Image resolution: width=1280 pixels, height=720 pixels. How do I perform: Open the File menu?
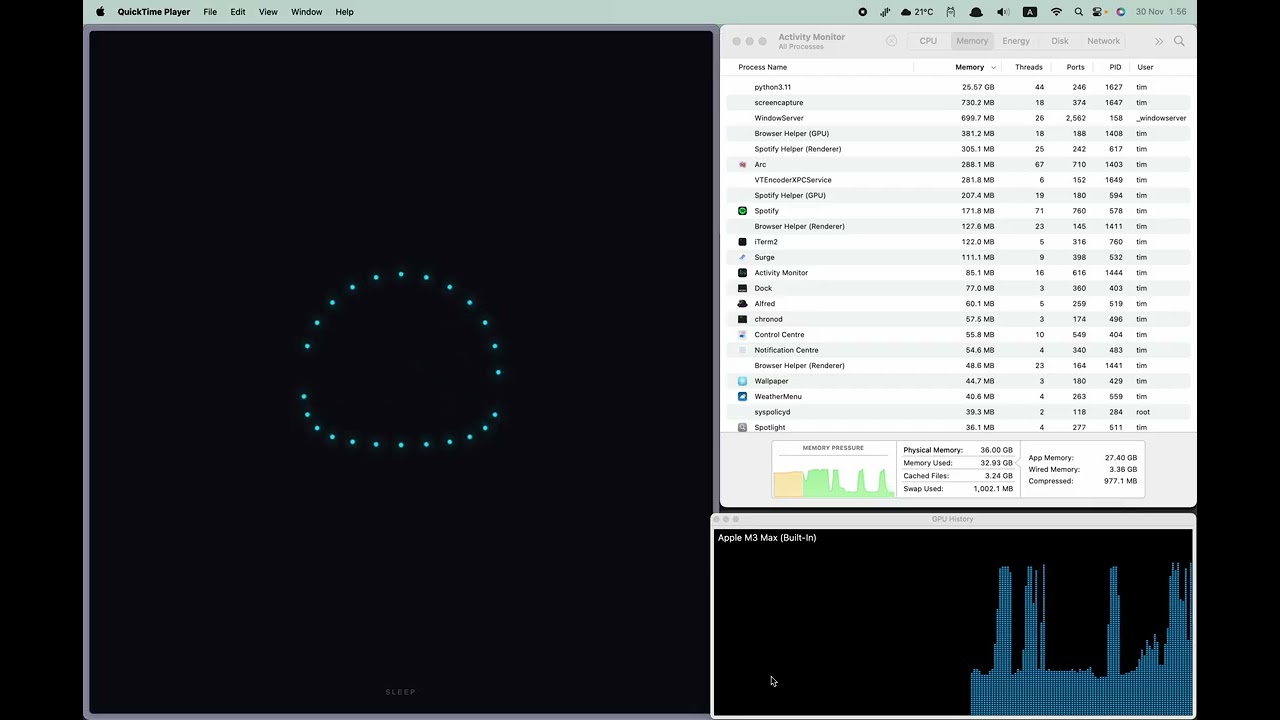(x=210, y=12)
